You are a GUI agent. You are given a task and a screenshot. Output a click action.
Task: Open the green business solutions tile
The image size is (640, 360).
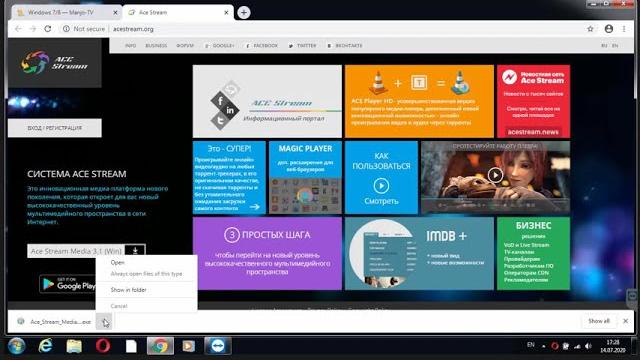533,253
